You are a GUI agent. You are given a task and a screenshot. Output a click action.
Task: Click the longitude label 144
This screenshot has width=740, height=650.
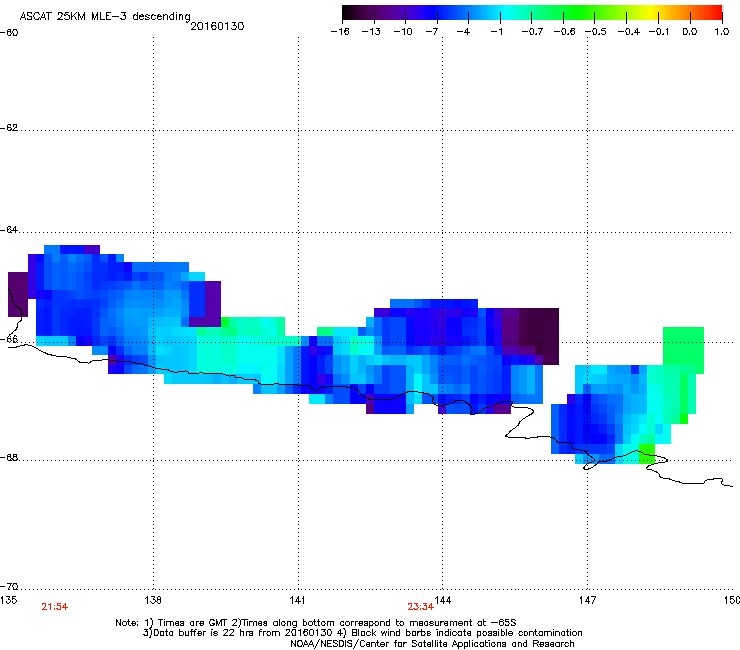click(443, 600)
